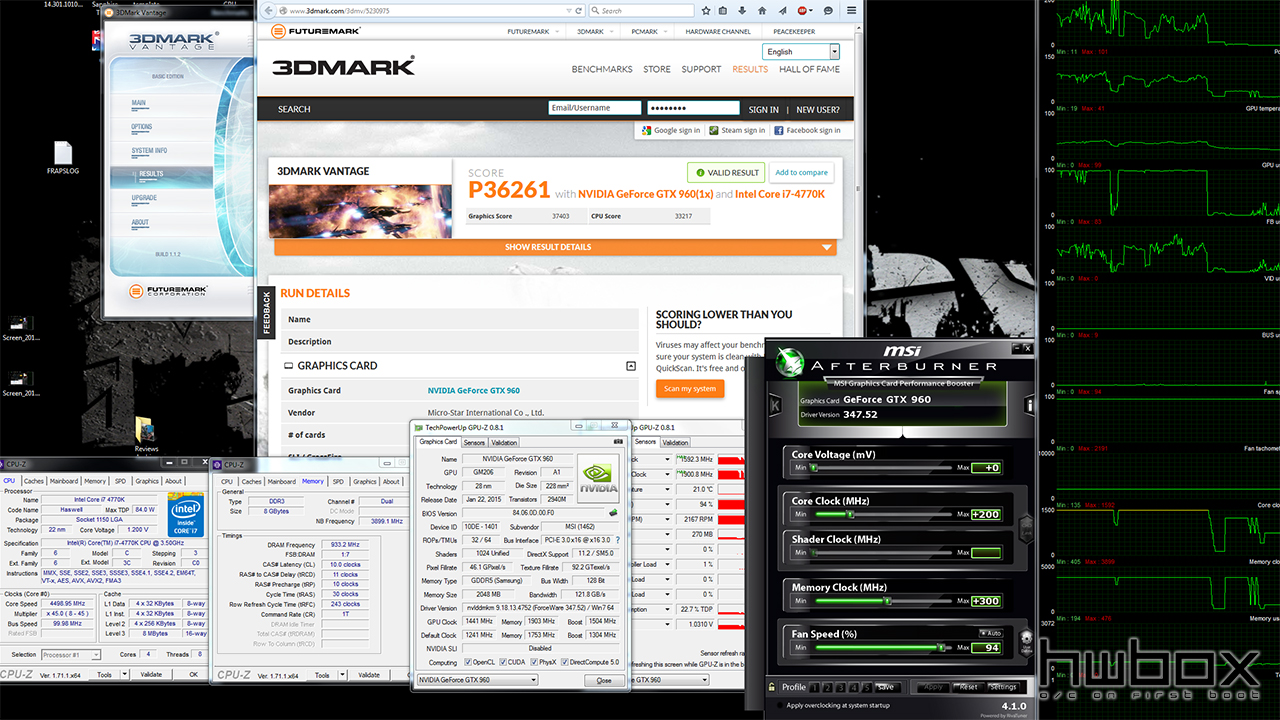Image resolution: width=1280 pixels, height=720 pixels.
Task: Click the GPU-Z bus interface question mark
Action: (x=617, y=539)
